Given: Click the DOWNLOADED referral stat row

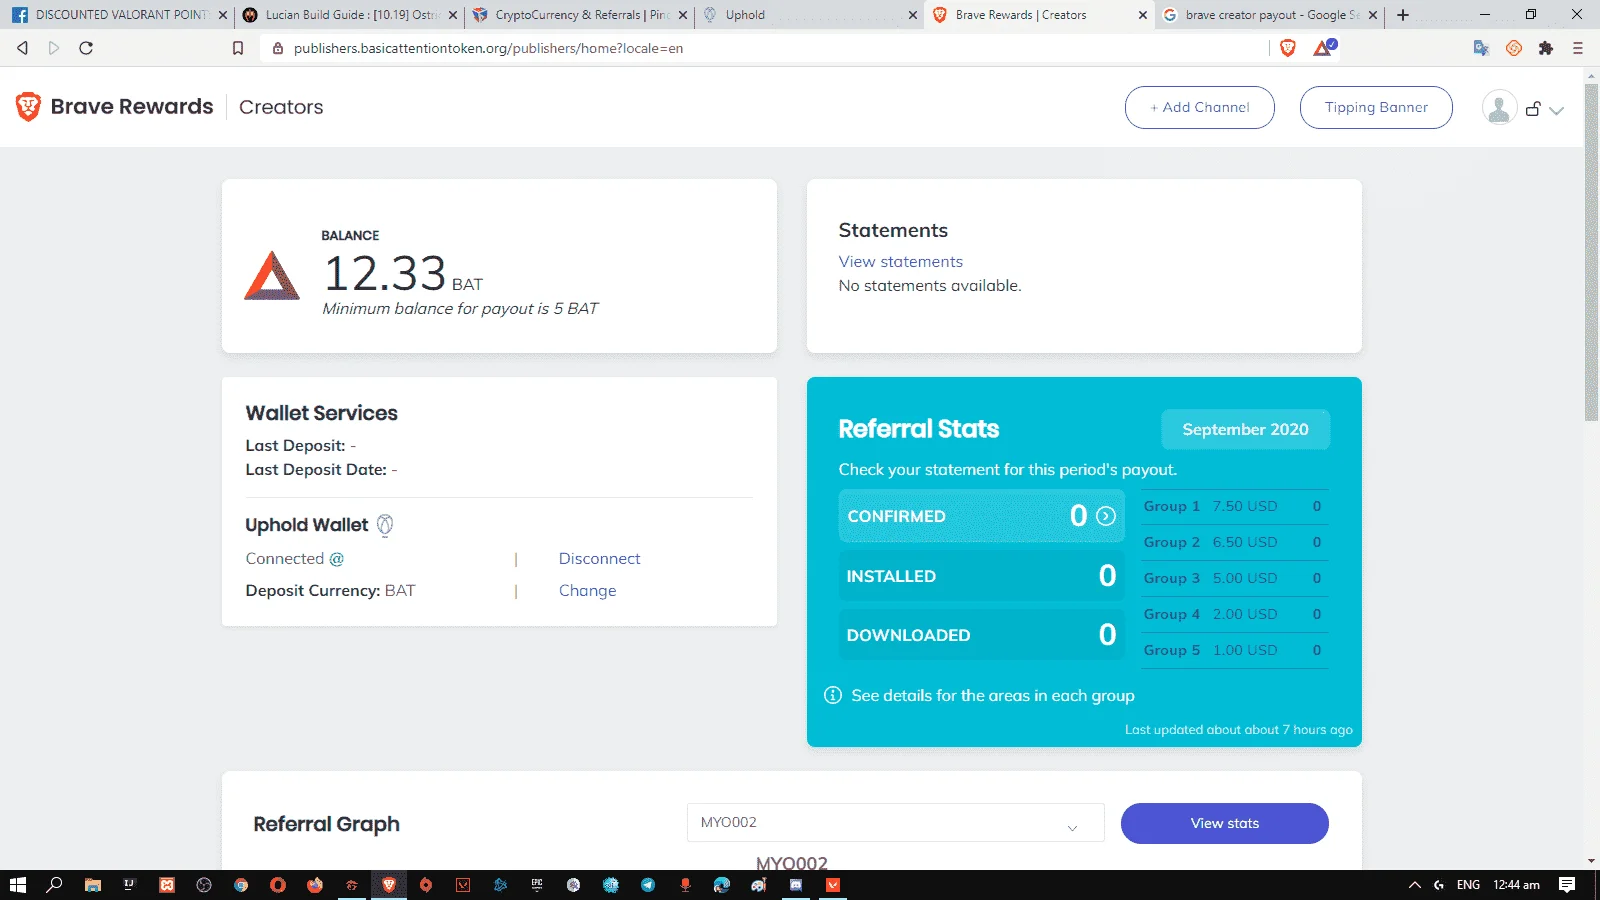Looking at the screenshot, I should click(x=982, y=635).
